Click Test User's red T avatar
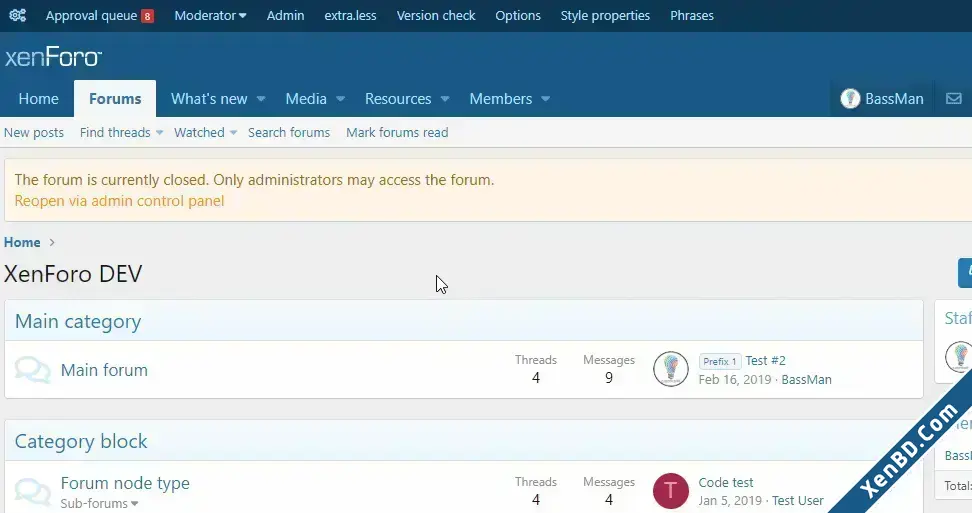This screenshot has height=513, width=972. click(x=671, y=491)
